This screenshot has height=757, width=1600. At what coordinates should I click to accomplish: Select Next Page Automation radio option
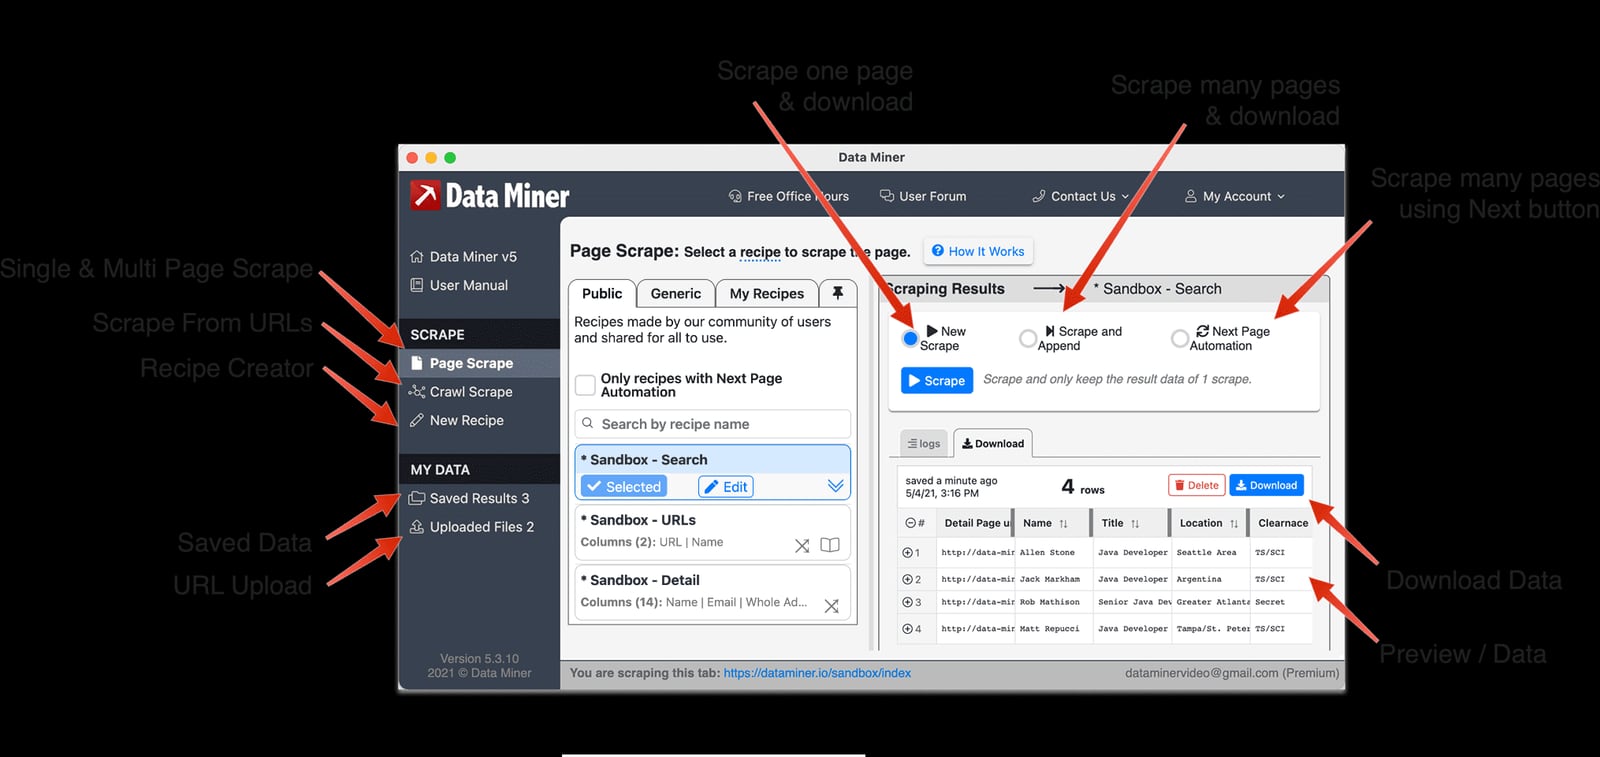tap(1180, 339)
